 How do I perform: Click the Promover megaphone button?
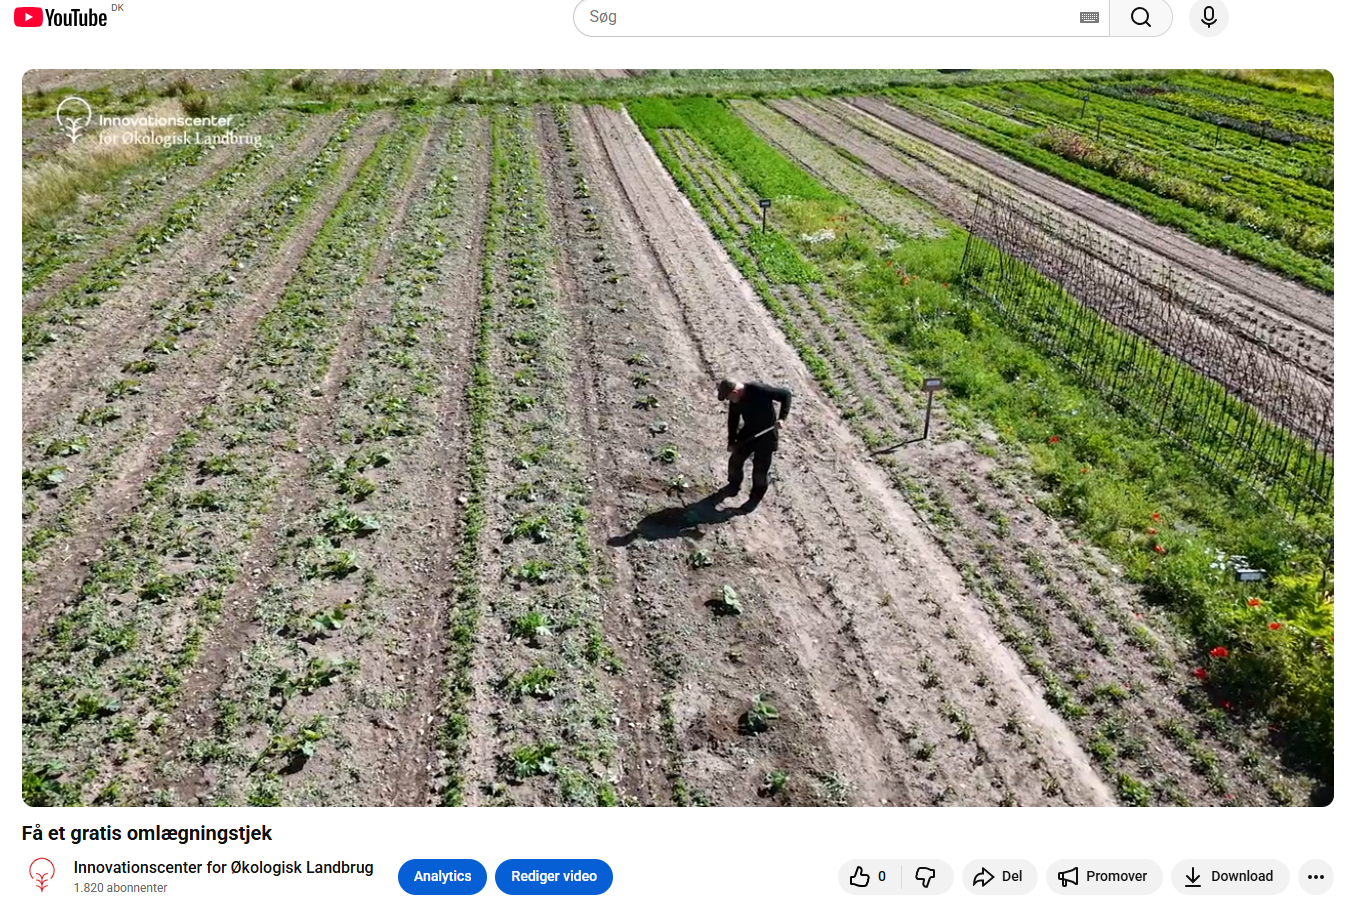coord(1103,877)
